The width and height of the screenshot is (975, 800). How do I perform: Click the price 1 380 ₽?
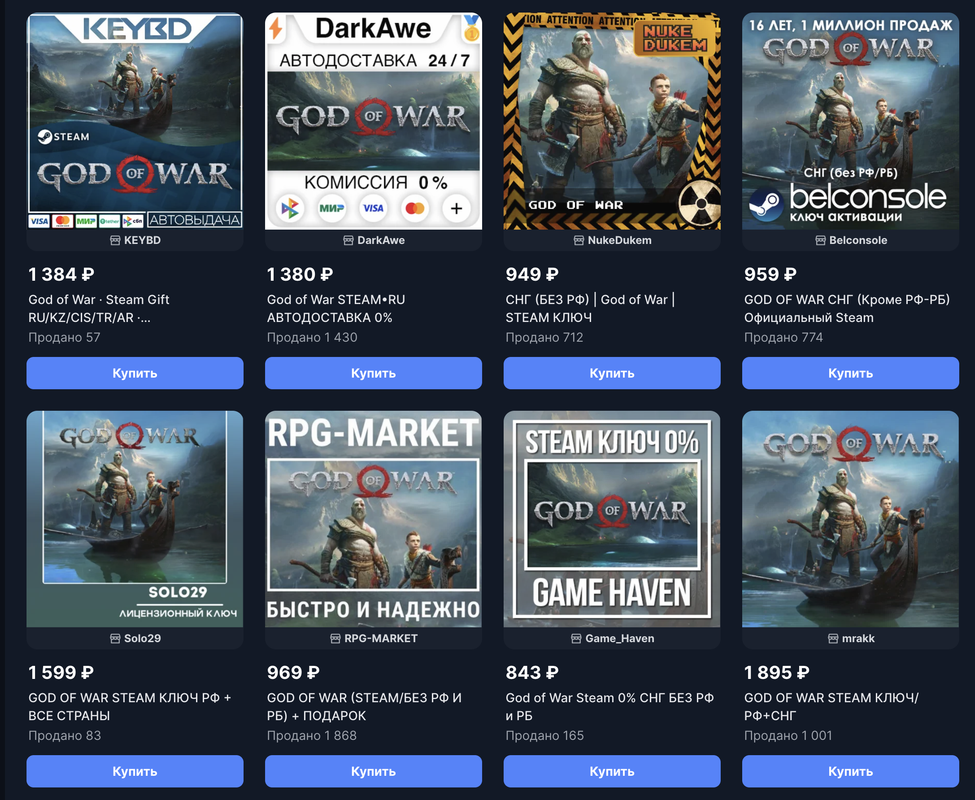tap(300, 274)
